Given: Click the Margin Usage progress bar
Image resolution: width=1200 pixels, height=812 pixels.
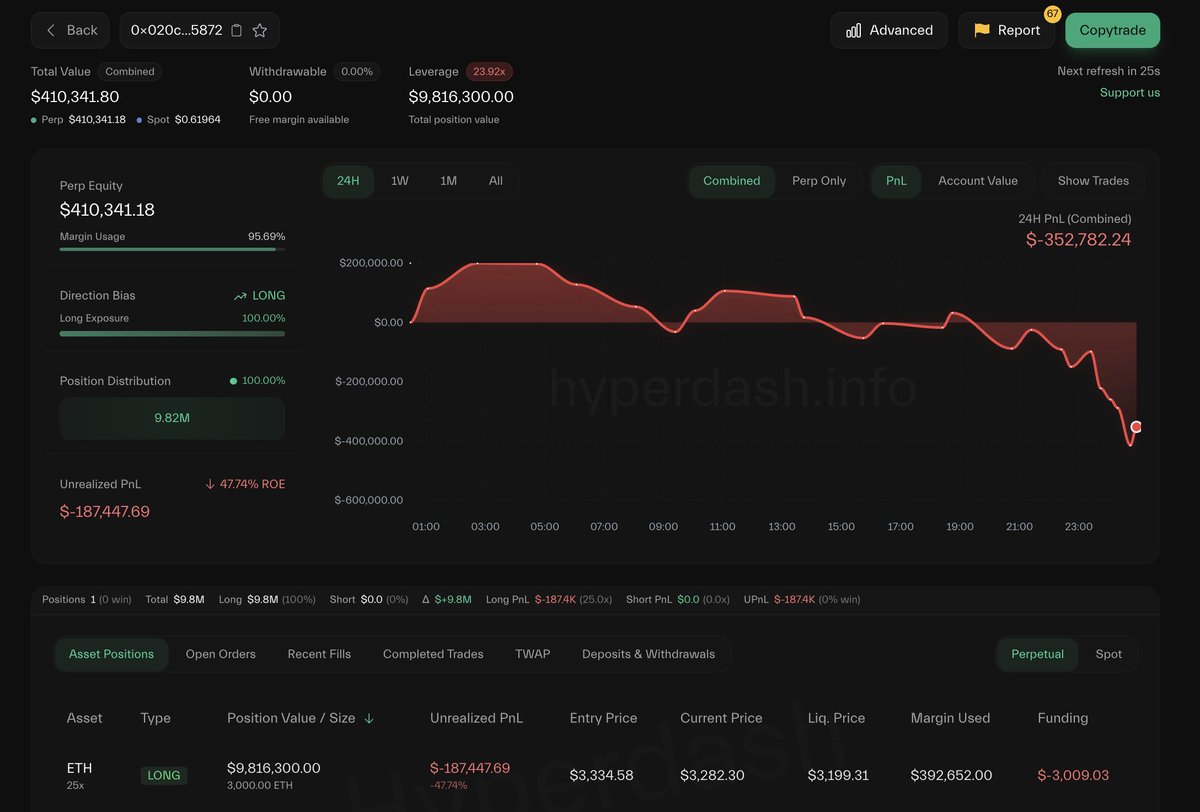Looking at the screenshot, I should [x=172, y=249].
